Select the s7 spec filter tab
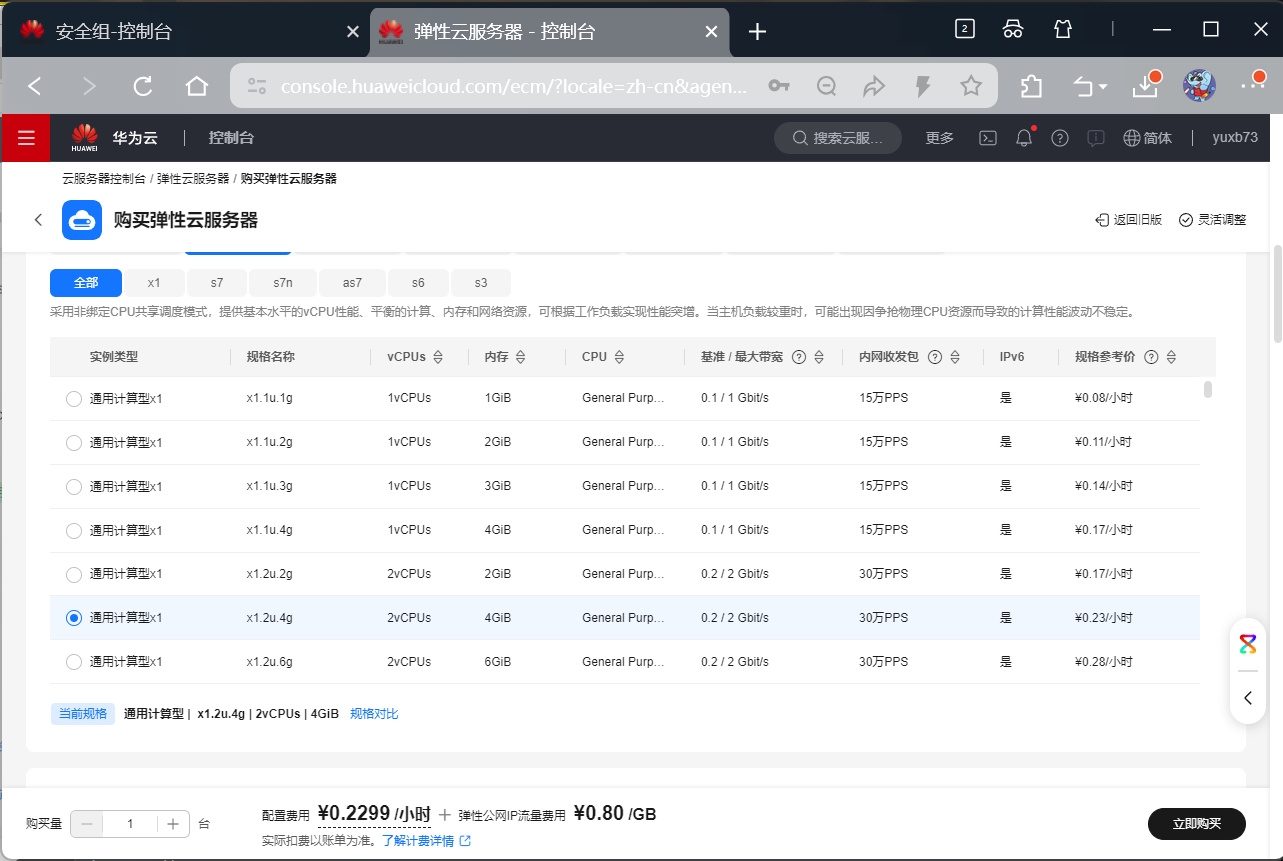1283x861 pixels. [217, 283]
